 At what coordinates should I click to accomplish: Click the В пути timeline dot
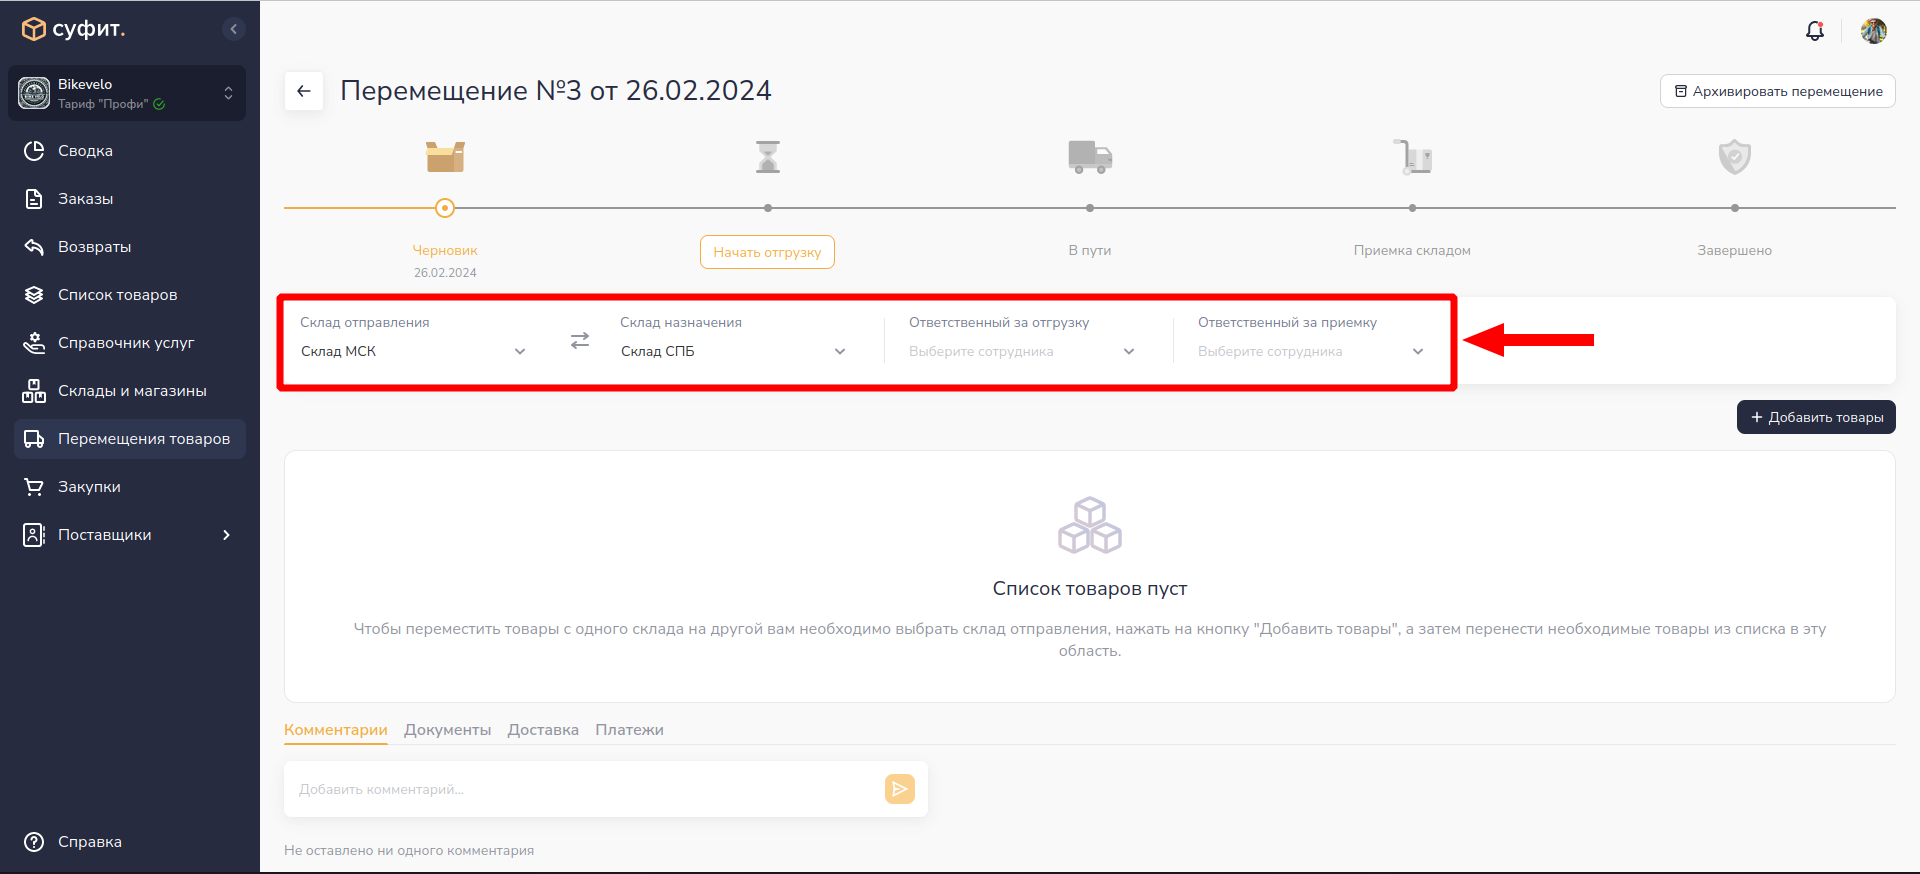pyautogui.click(x=1090, y=208)
